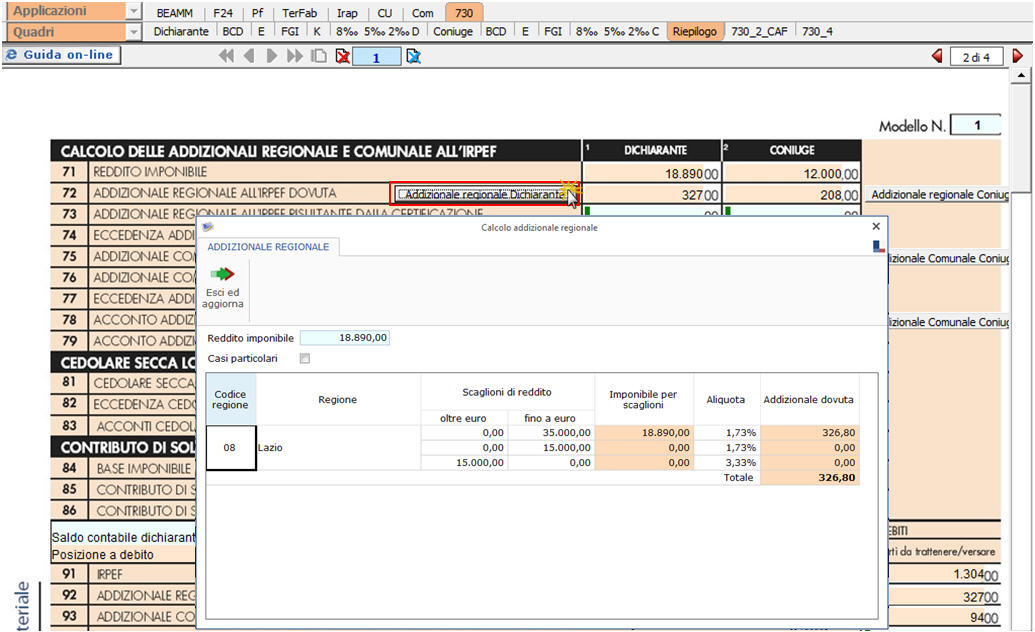
Task: Open the 730_4 tab
Action: click(817, 31)
